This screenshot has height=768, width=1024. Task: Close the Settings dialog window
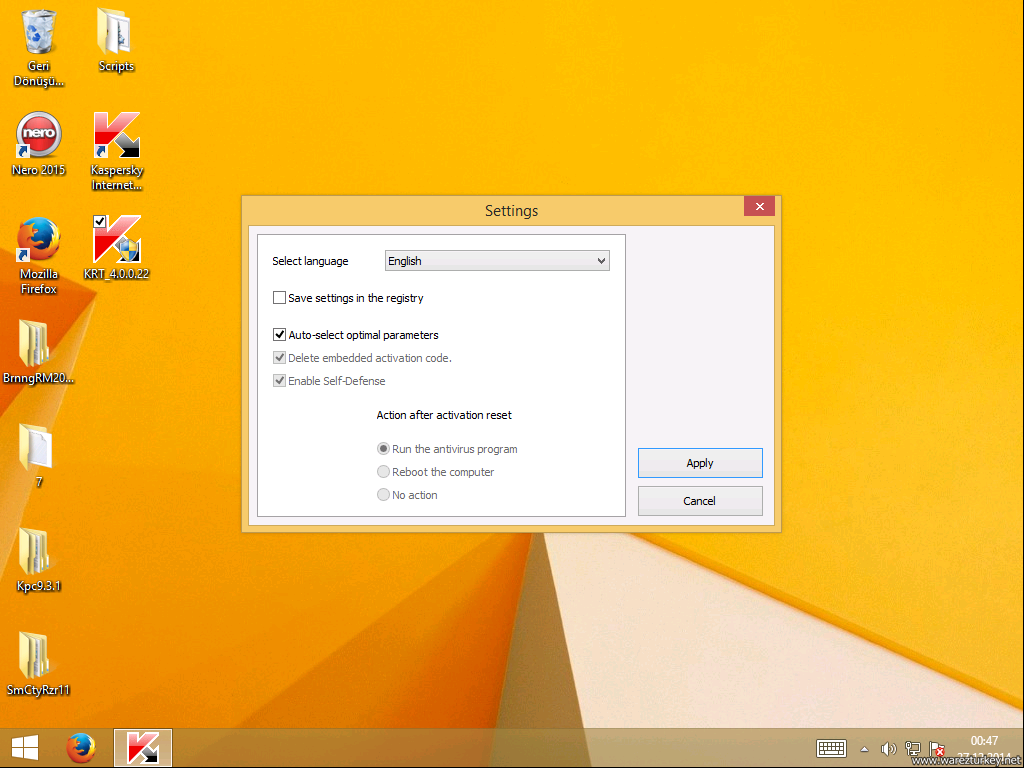point(759,207)
